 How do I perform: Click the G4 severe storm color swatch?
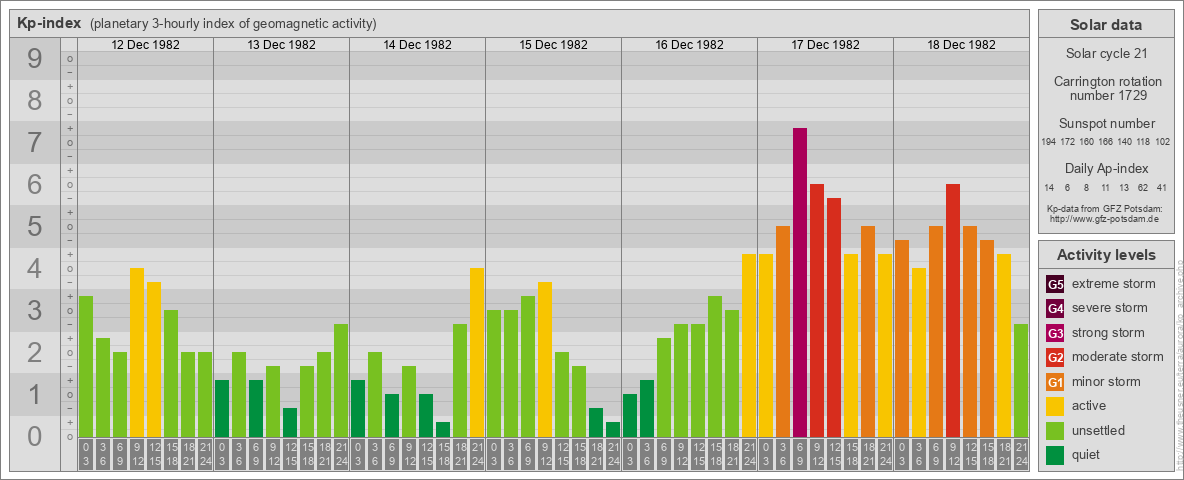(x=1055, y=309)
